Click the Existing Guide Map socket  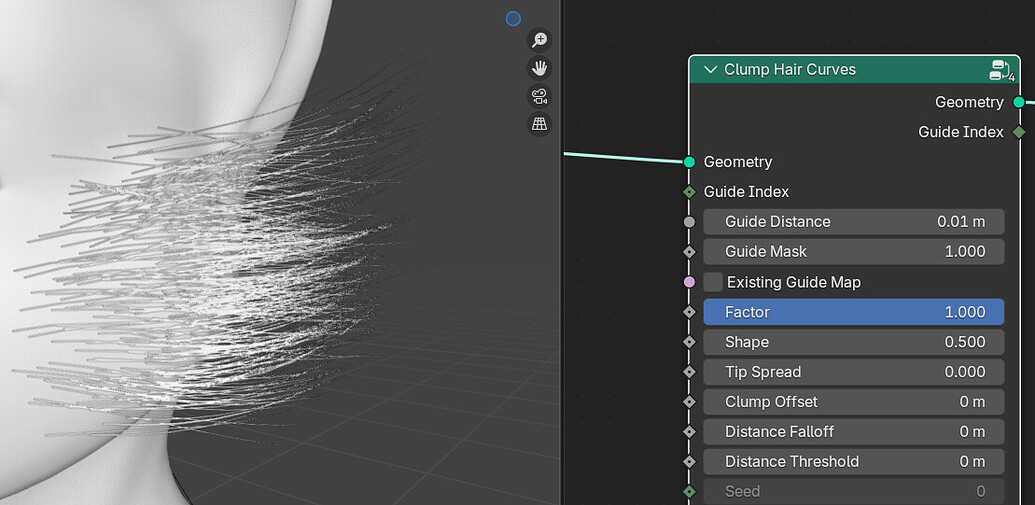coord(690,283)
